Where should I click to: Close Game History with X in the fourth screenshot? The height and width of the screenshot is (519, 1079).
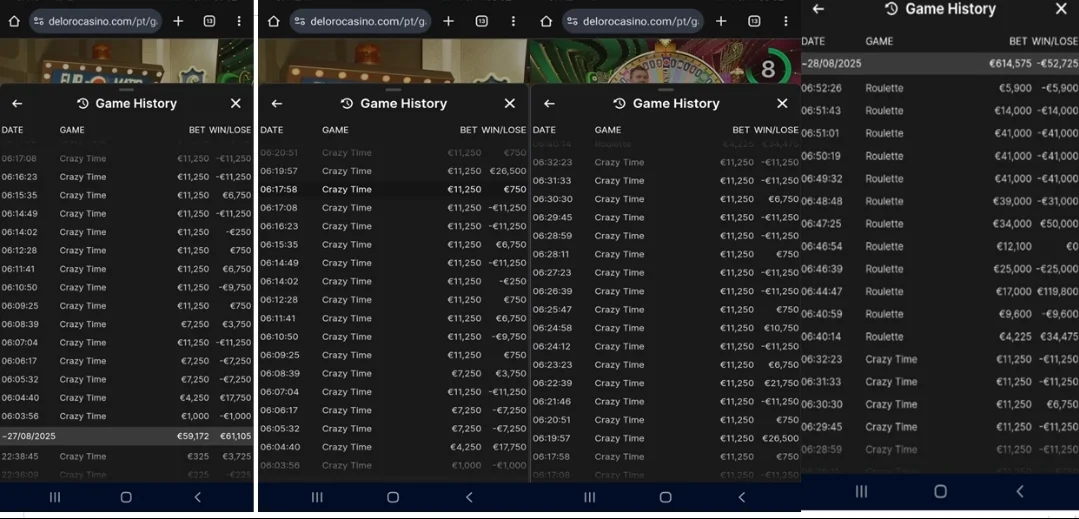pyautogui.click(x=1061, y=8)
